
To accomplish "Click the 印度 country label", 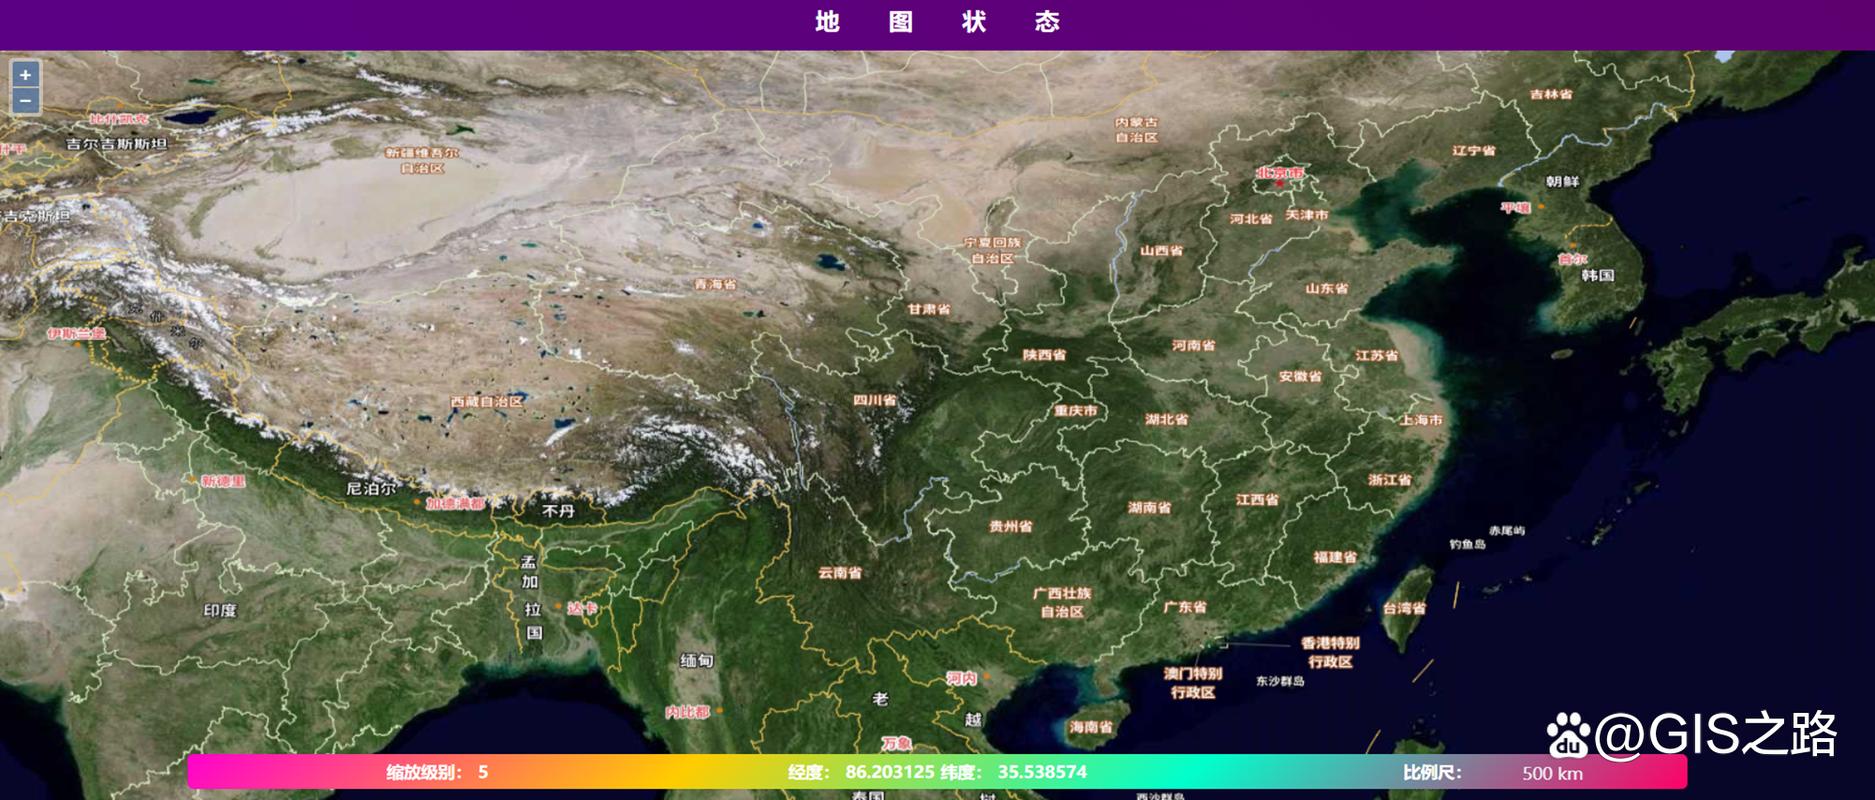I will tap(219, 610).
